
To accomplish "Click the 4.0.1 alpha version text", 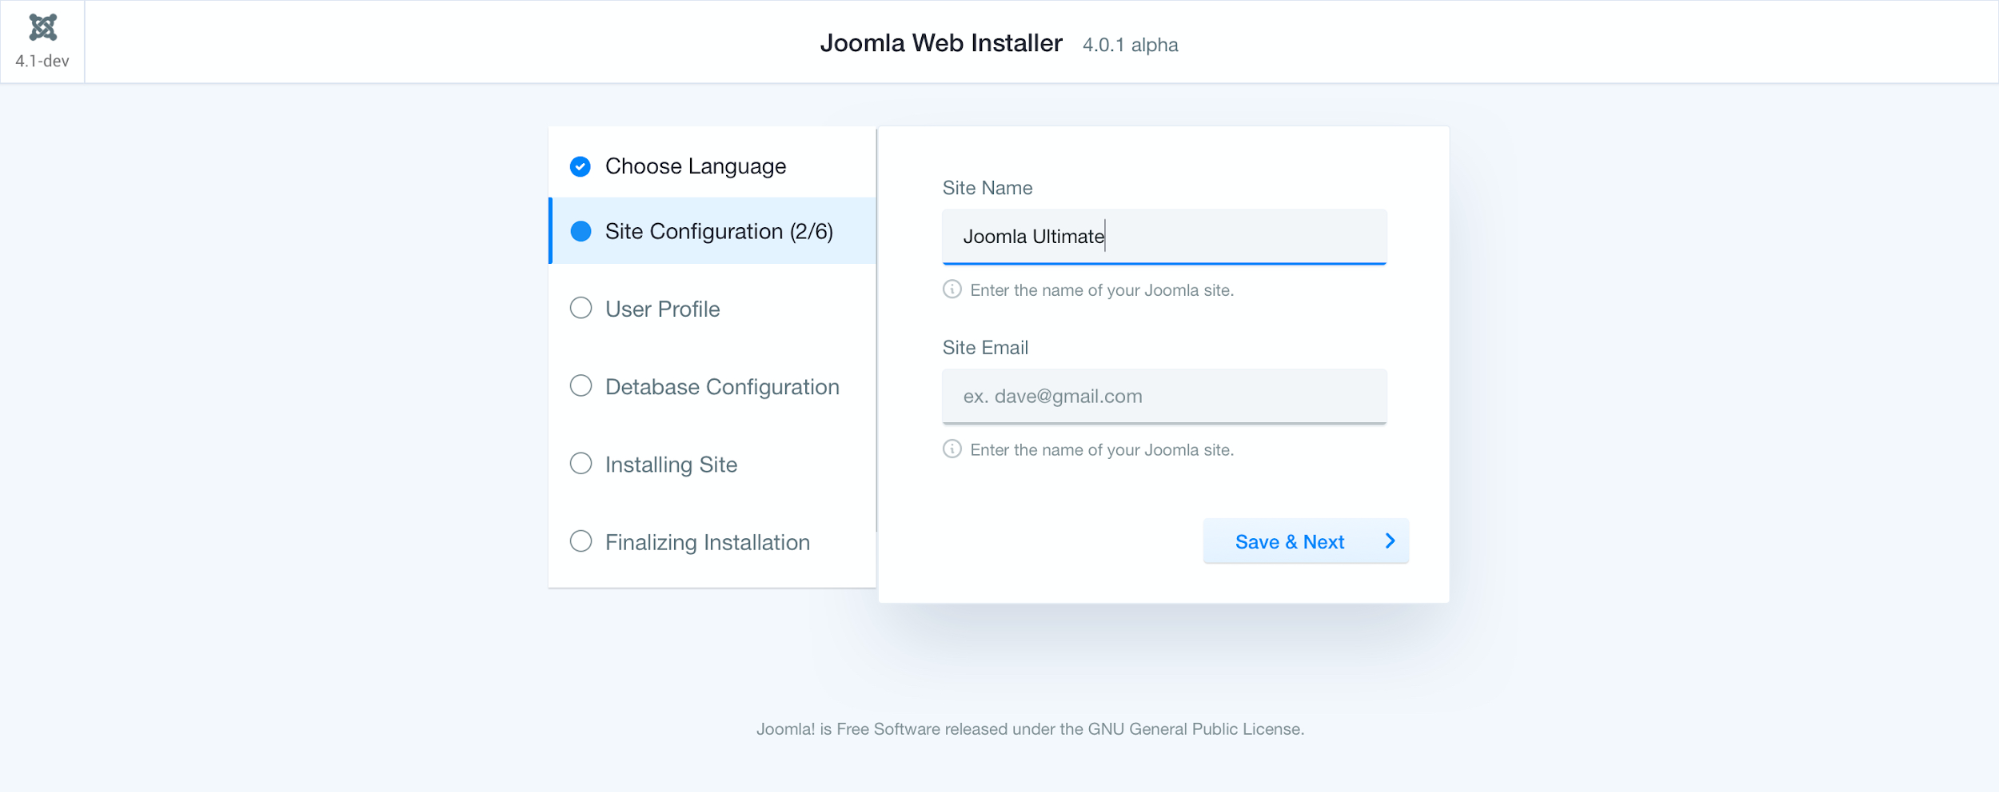I will [1130, 45].
